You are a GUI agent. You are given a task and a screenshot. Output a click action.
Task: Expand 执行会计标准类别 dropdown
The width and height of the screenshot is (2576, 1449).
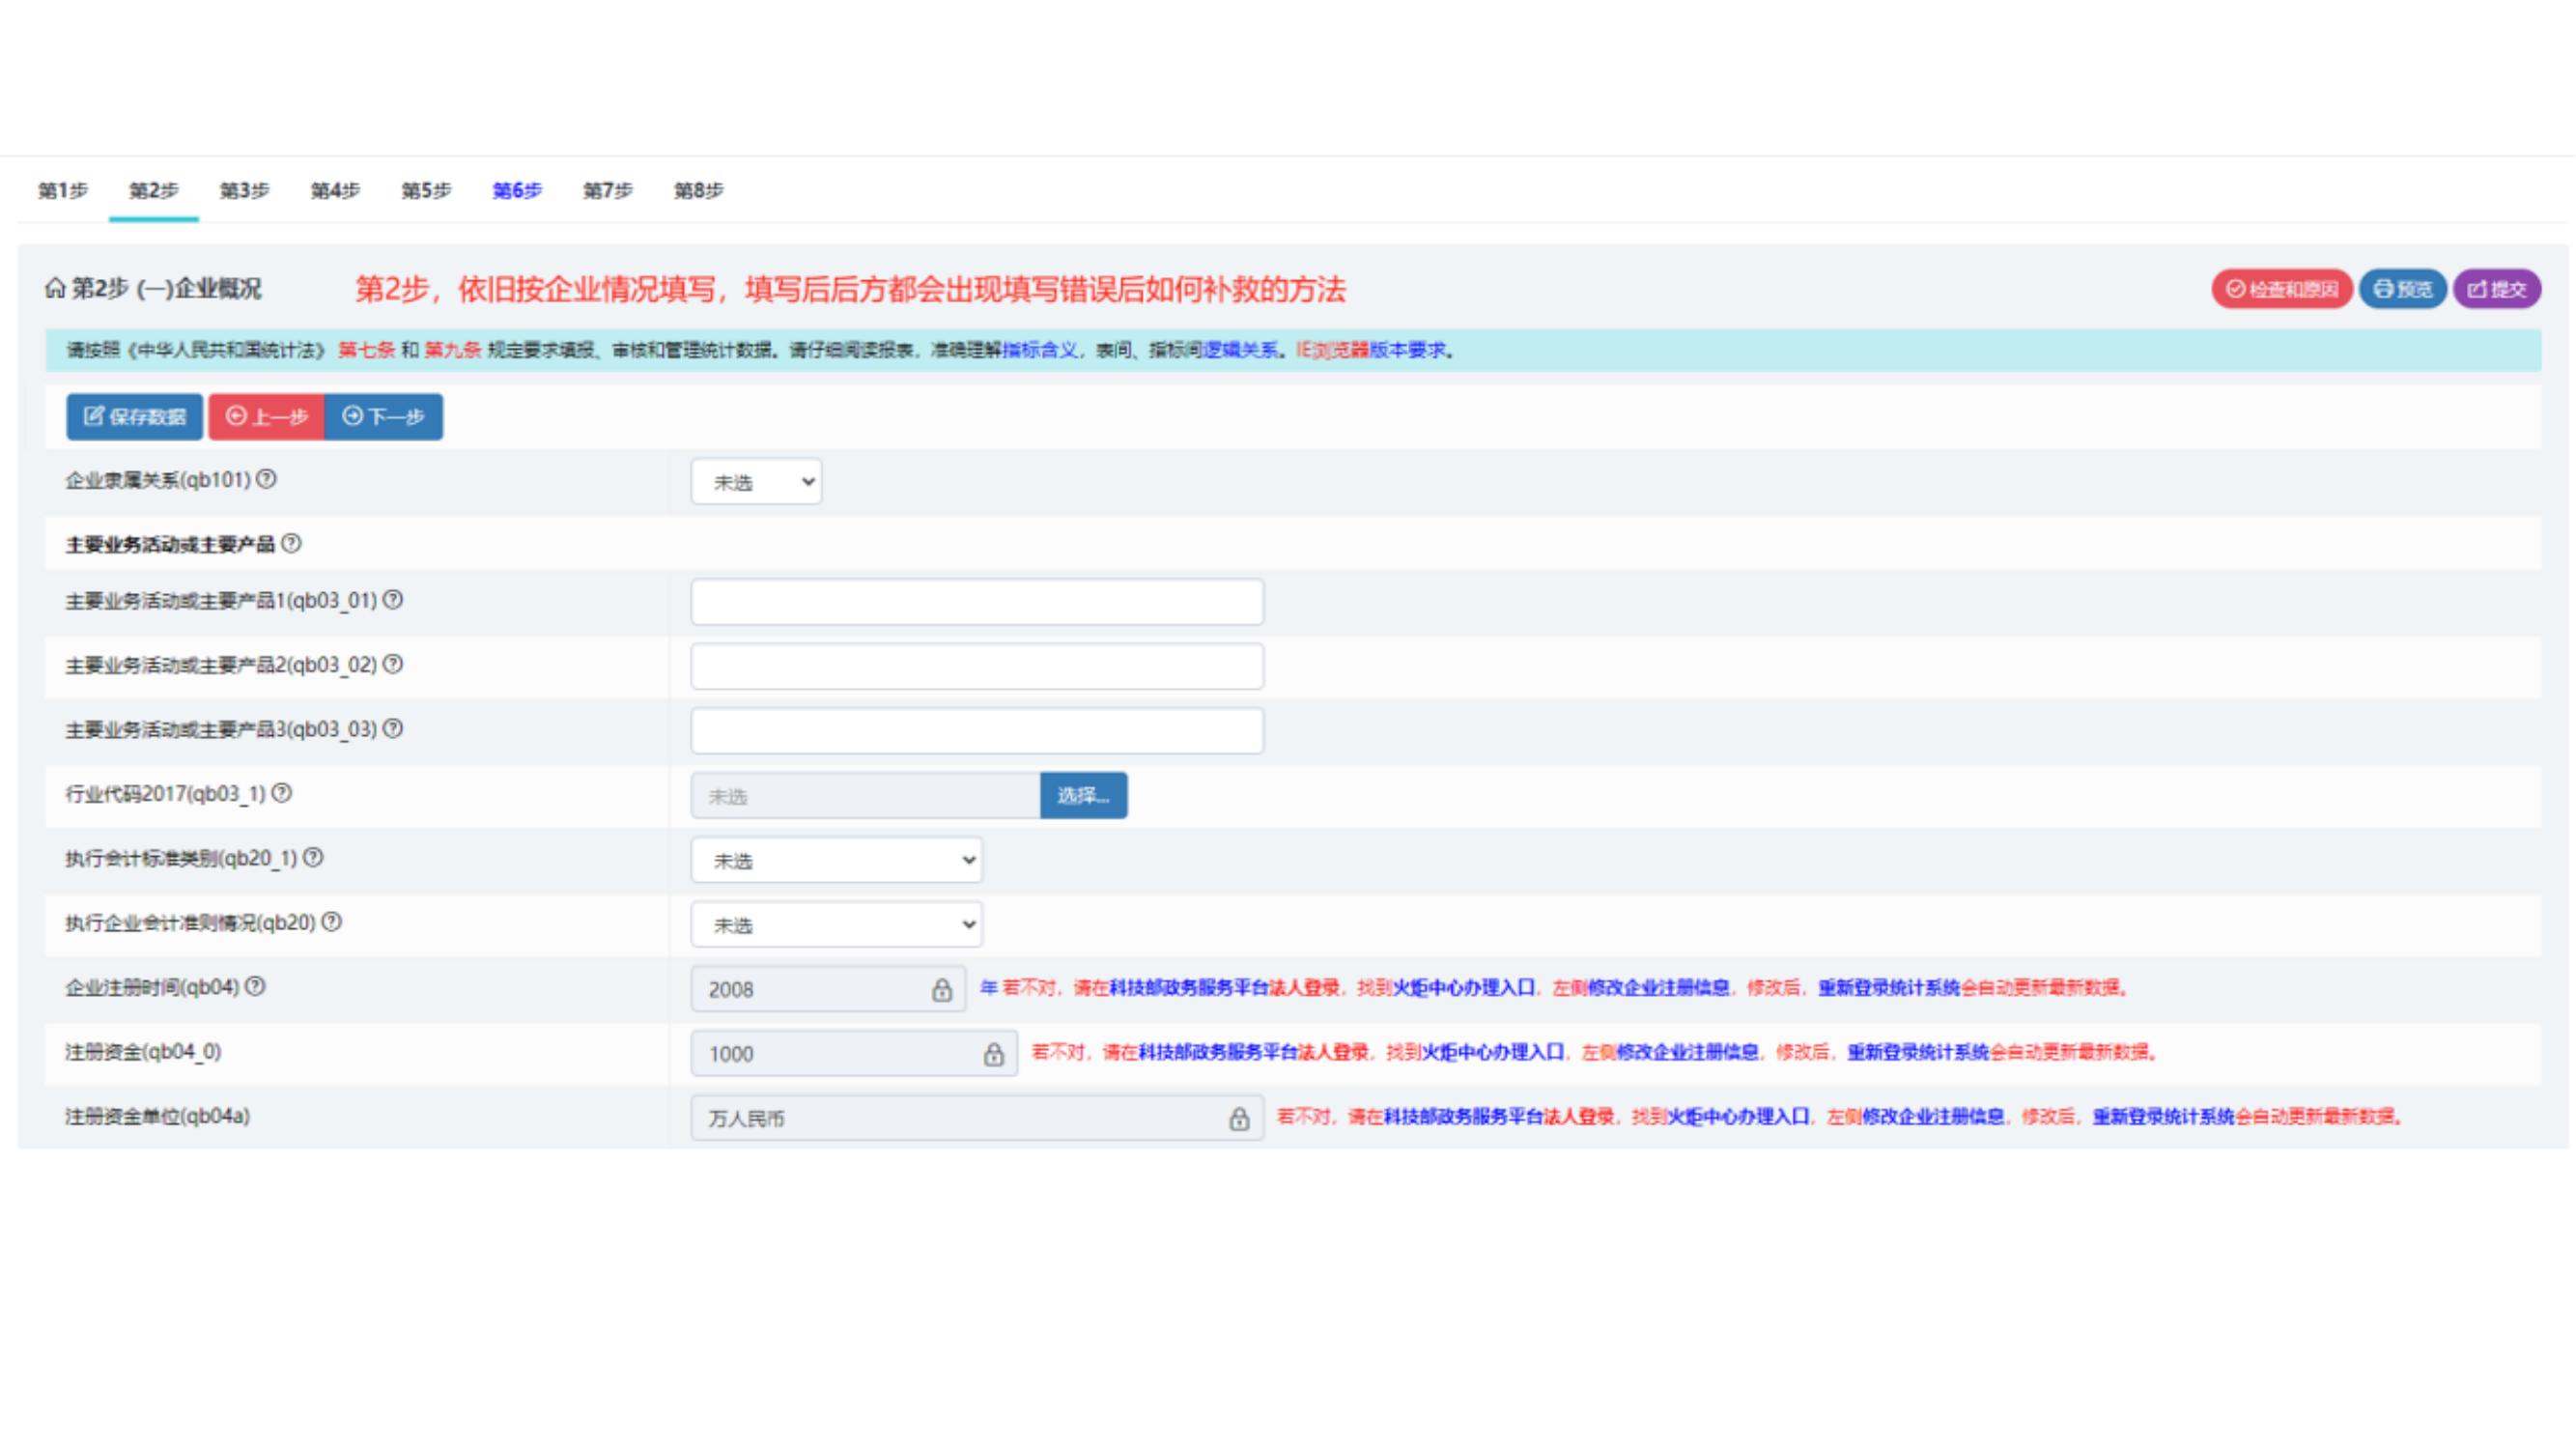(x=836, y=861)
